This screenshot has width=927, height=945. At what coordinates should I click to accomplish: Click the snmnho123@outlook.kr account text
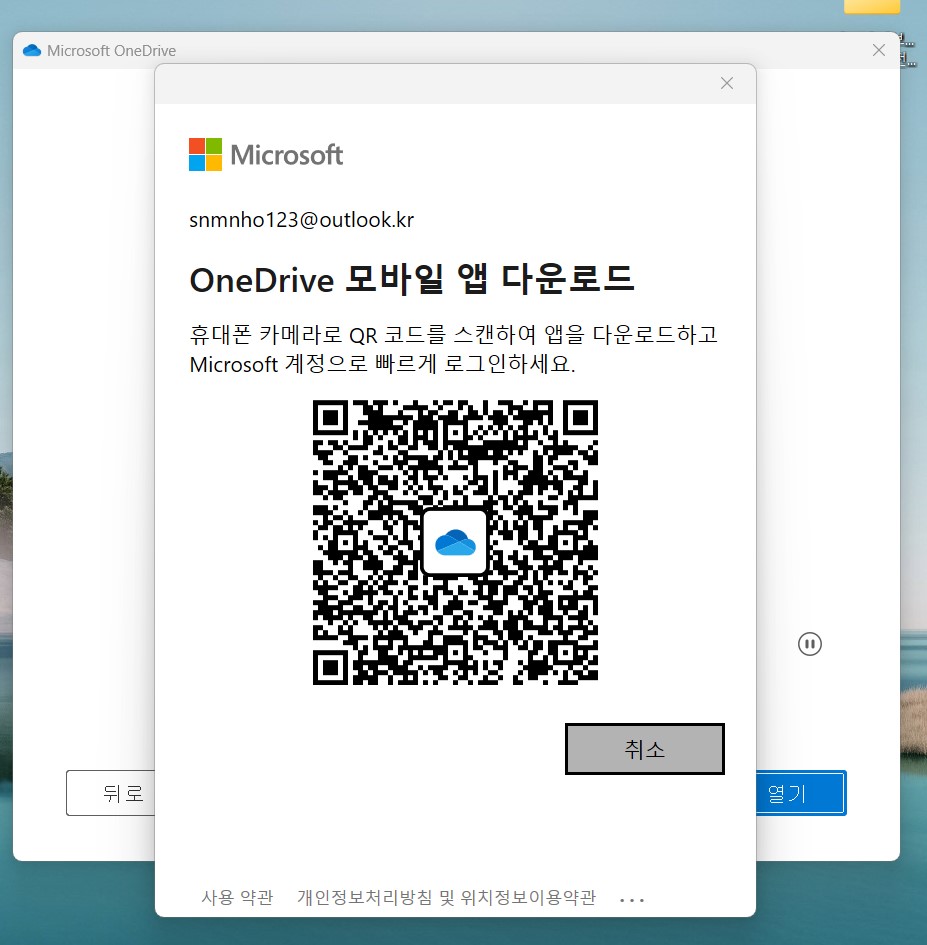(x=301, y=219)
